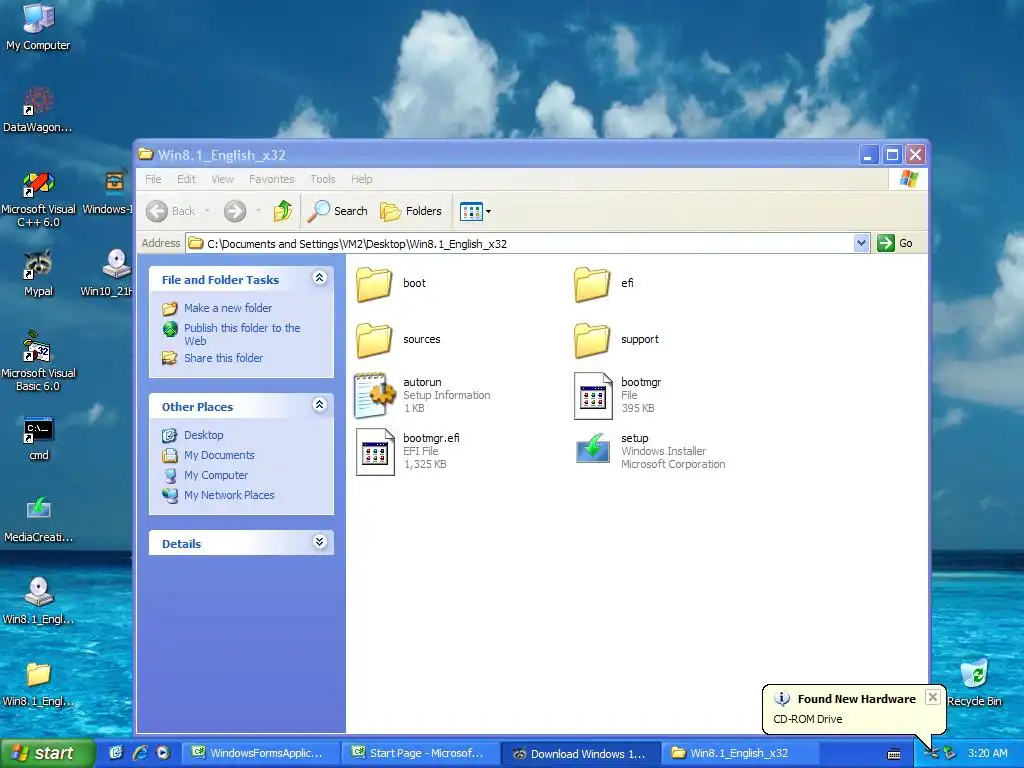The width and height of the screenshot is (1024, 768).
Task: Open Back history dropdown arrow
Action: tap(207, 211)
